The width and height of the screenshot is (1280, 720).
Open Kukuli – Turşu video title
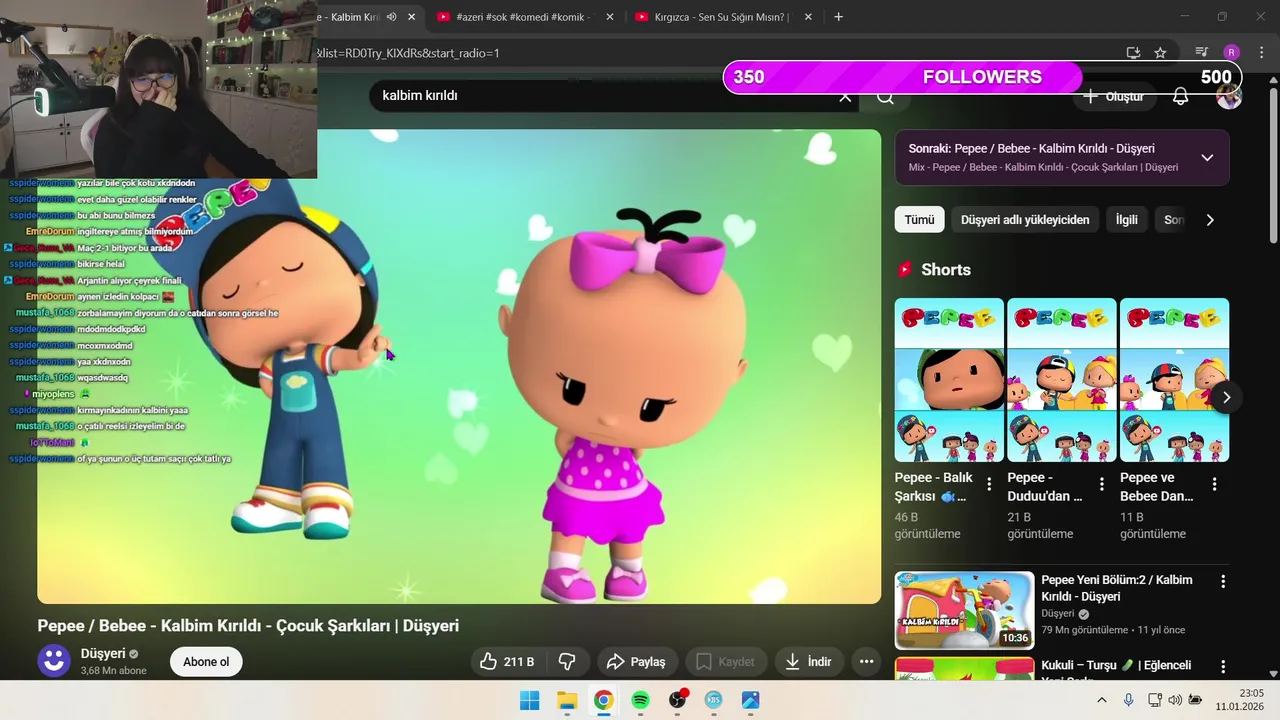coord(1117,666)
